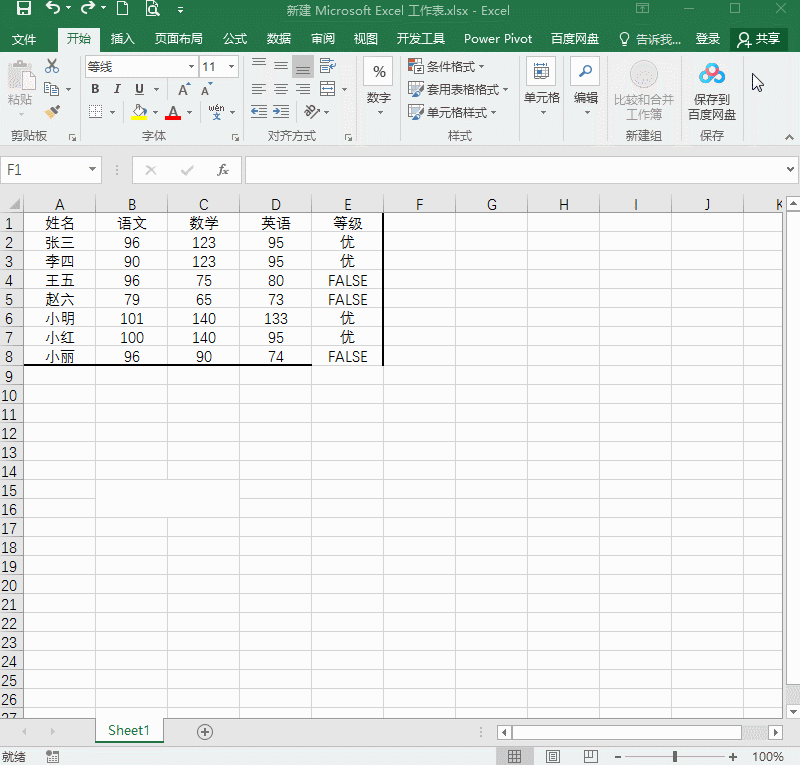Add a new sheet with plus icon
This screenshot has width=800, height=765.
(205, 731)
